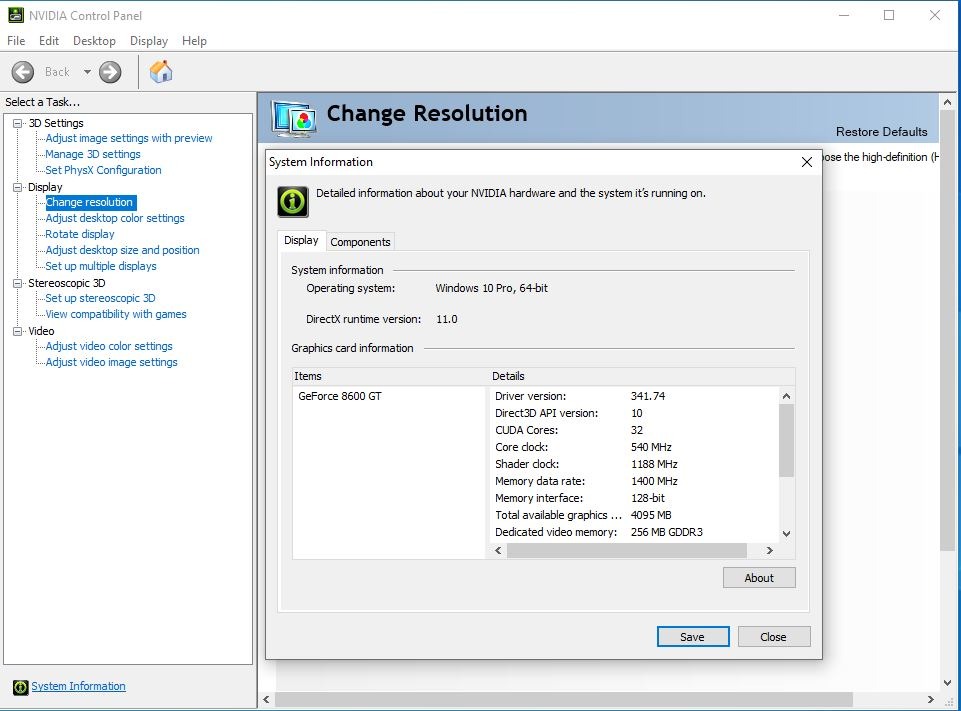Collapse the Display tree node

[18, 187]
